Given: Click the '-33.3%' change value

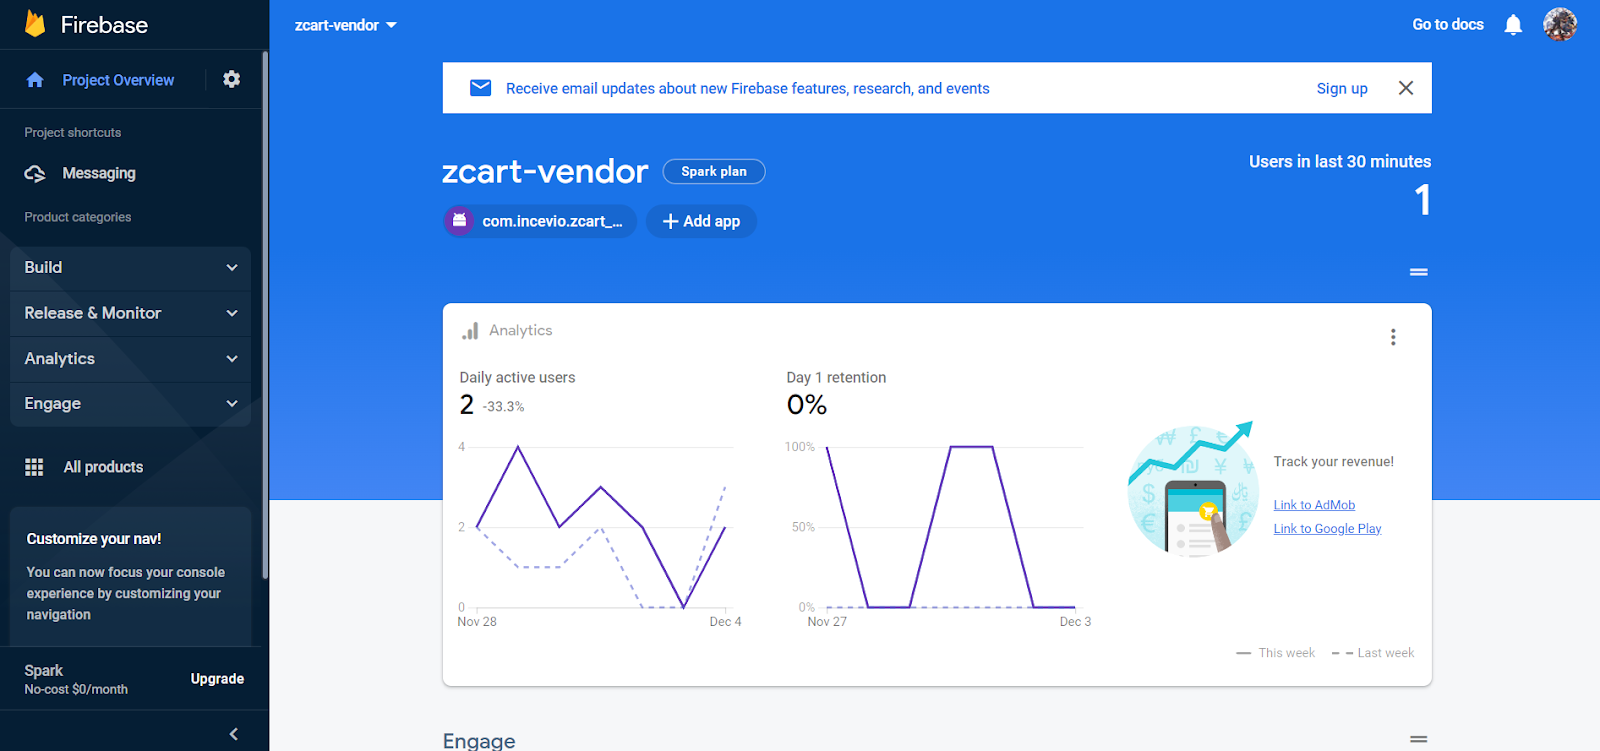Looking at the screenshot, I should pos(503,407).
